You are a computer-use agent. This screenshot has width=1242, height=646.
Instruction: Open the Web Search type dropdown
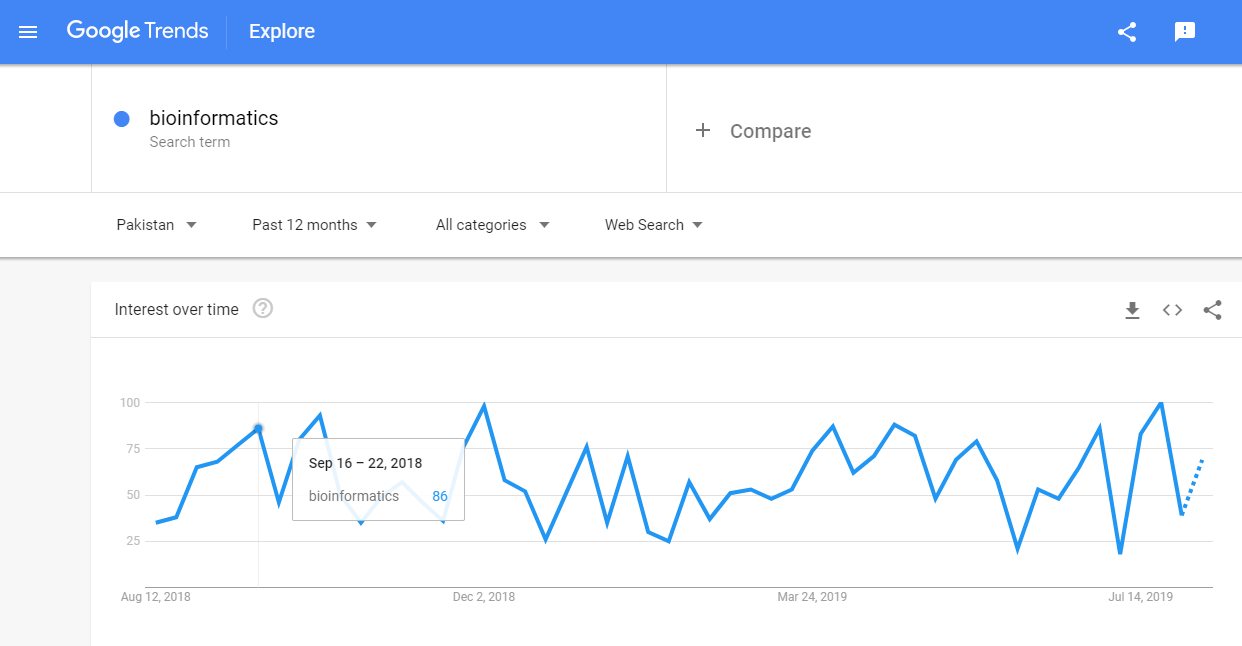pyautogui.click(x=653, y=225)
